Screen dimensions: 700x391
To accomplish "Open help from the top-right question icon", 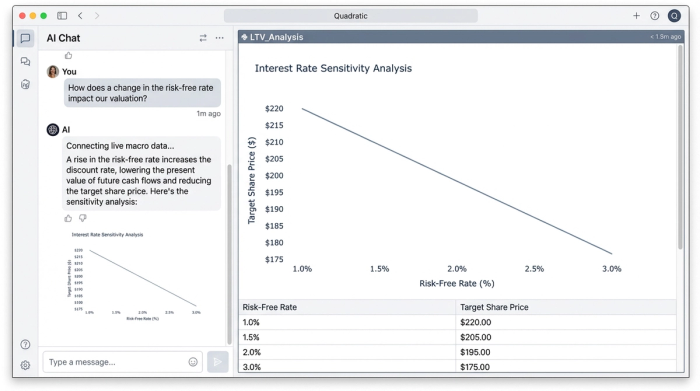I will pyautogui.click(x=654, y=16).
